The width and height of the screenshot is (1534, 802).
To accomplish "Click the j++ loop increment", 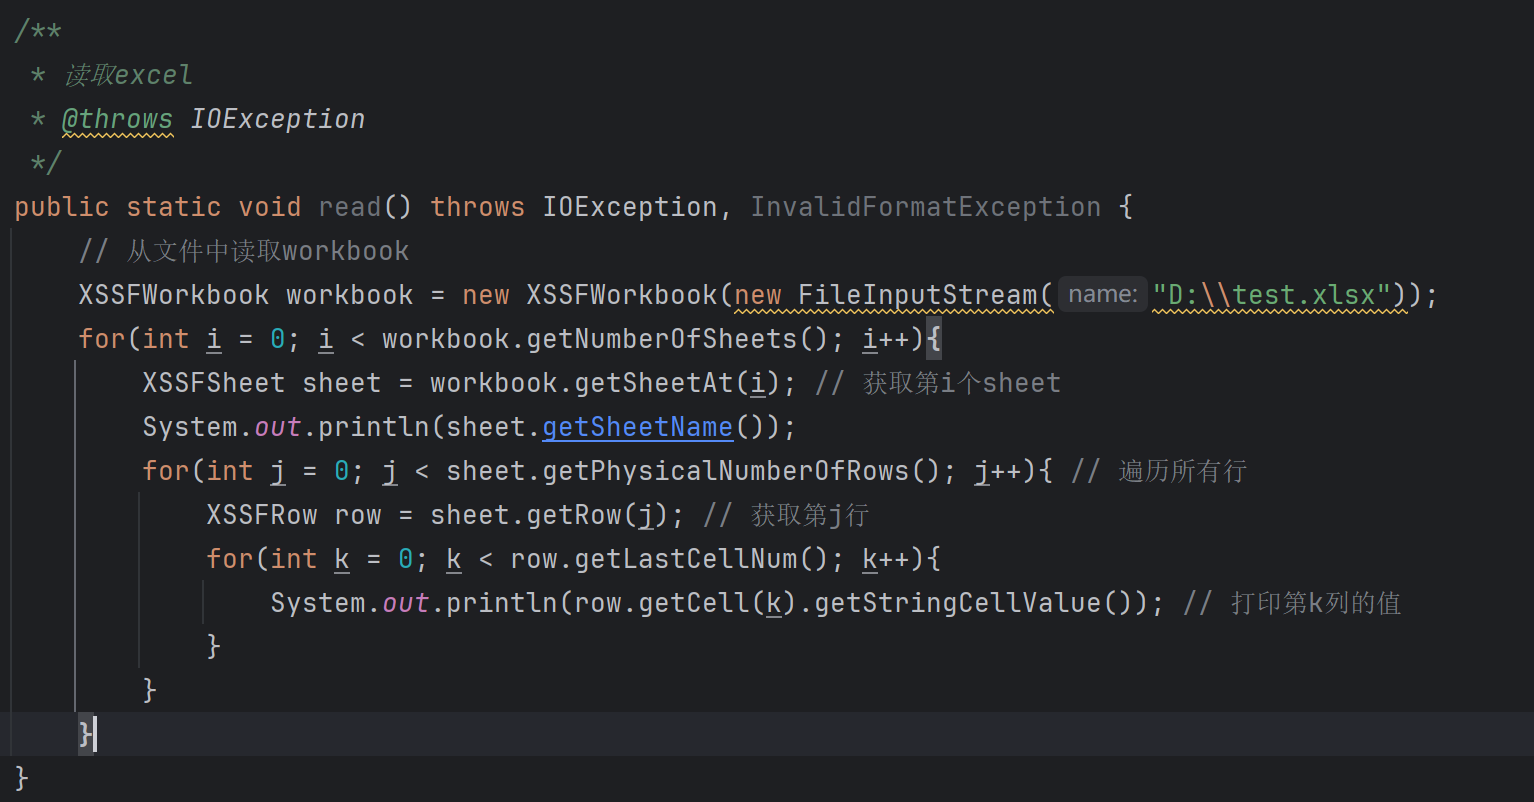I will click(998, 471).
